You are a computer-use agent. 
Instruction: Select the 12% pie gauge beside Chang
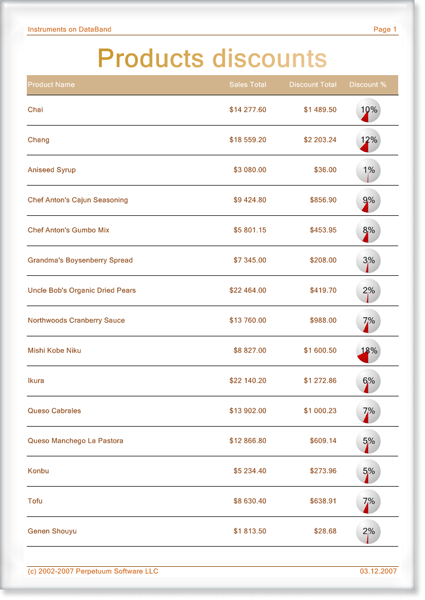point(368,140)
